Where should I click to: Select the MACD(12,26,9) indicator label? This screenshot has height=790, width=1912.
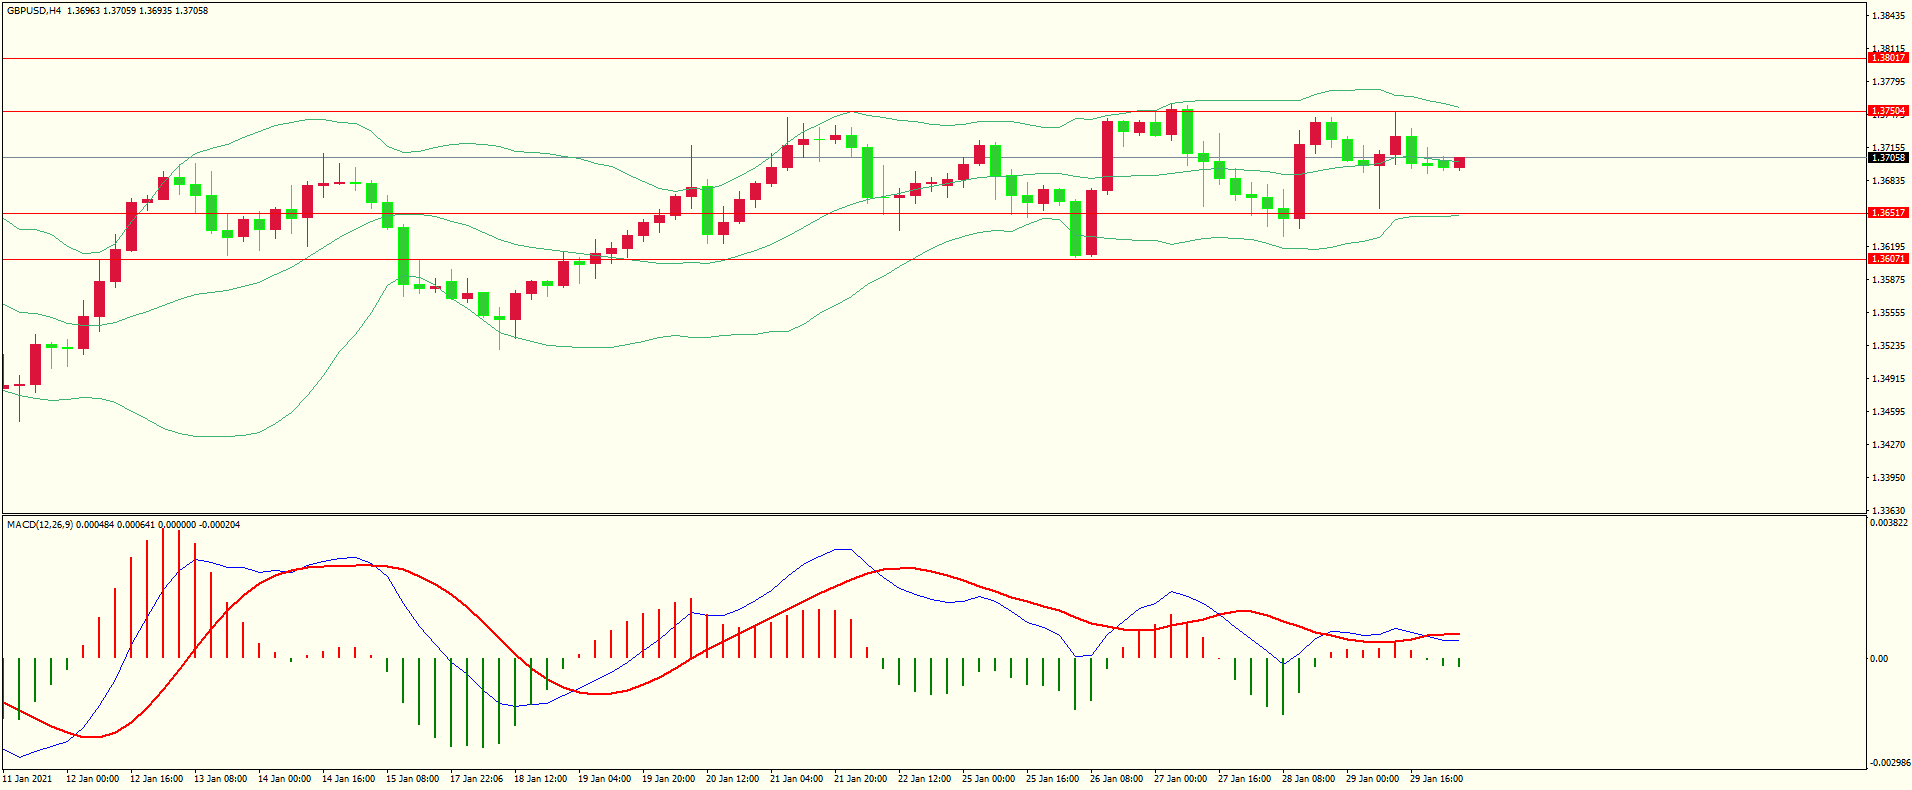tap(39, 525)
